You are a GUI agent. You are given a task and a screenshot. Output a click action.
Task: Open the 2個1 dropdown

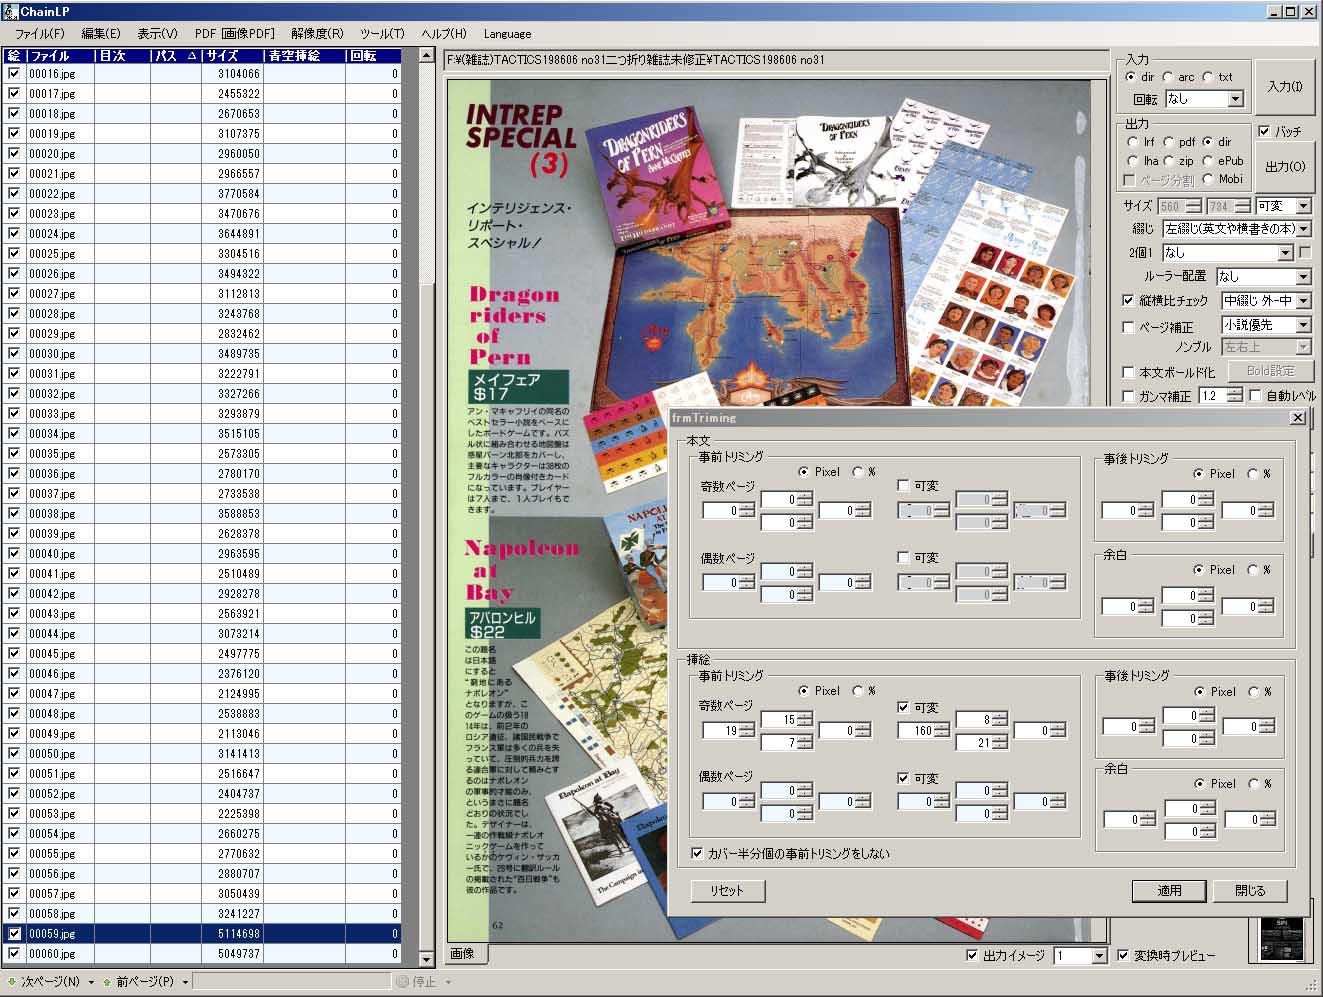[x=1286, y=253]
